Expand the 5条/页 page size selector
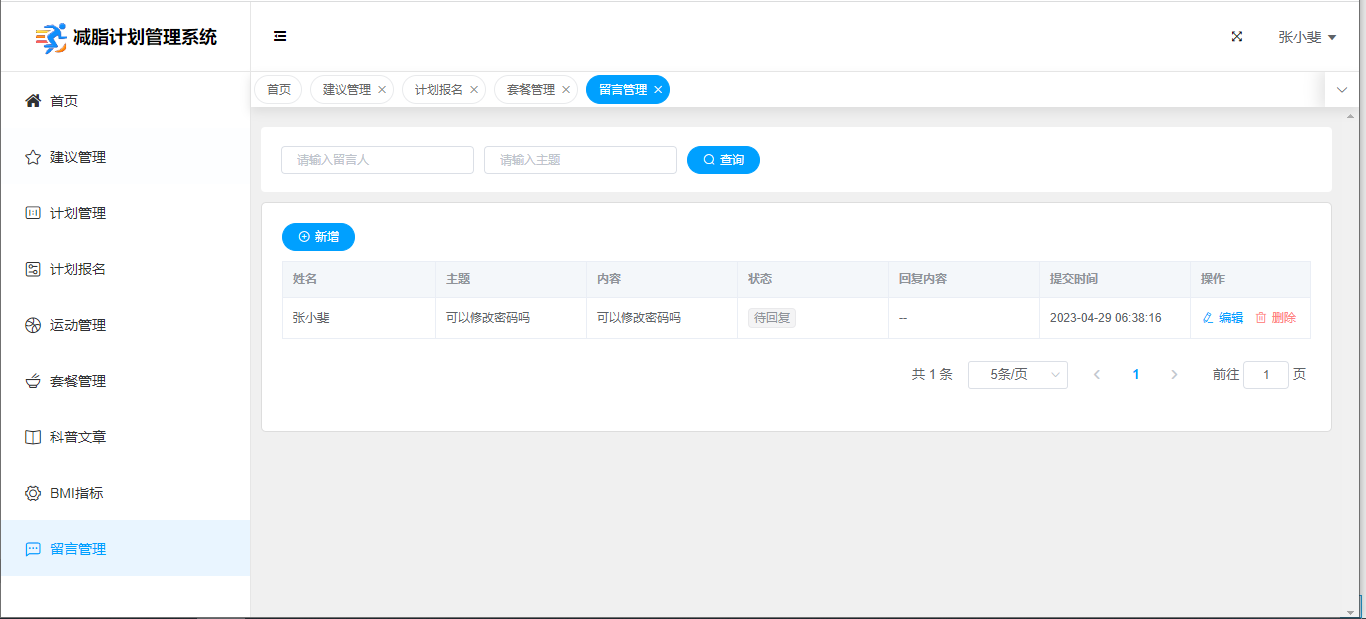1366x619 pixels. pyautogui.click(x=1017, y=375)
